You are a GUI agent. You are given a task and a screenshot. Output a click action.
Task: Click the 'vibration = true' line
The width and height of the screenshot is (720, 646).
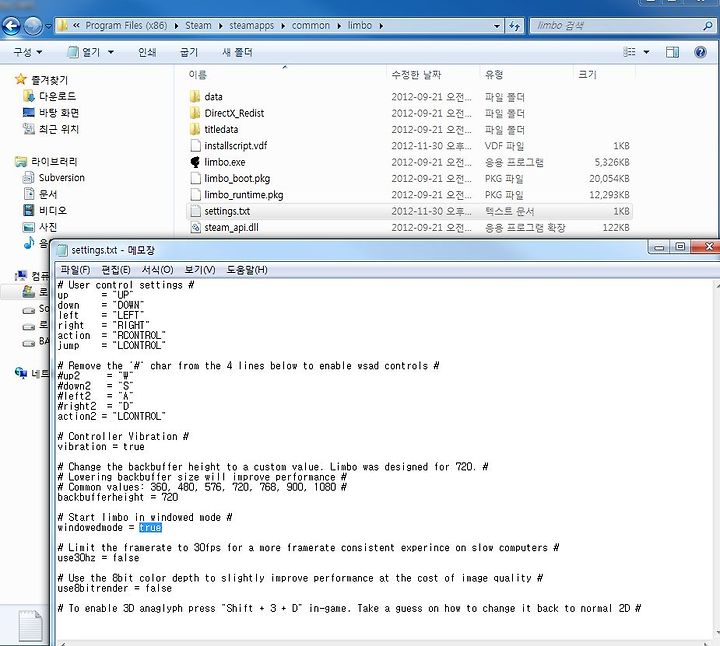[101, 447]
